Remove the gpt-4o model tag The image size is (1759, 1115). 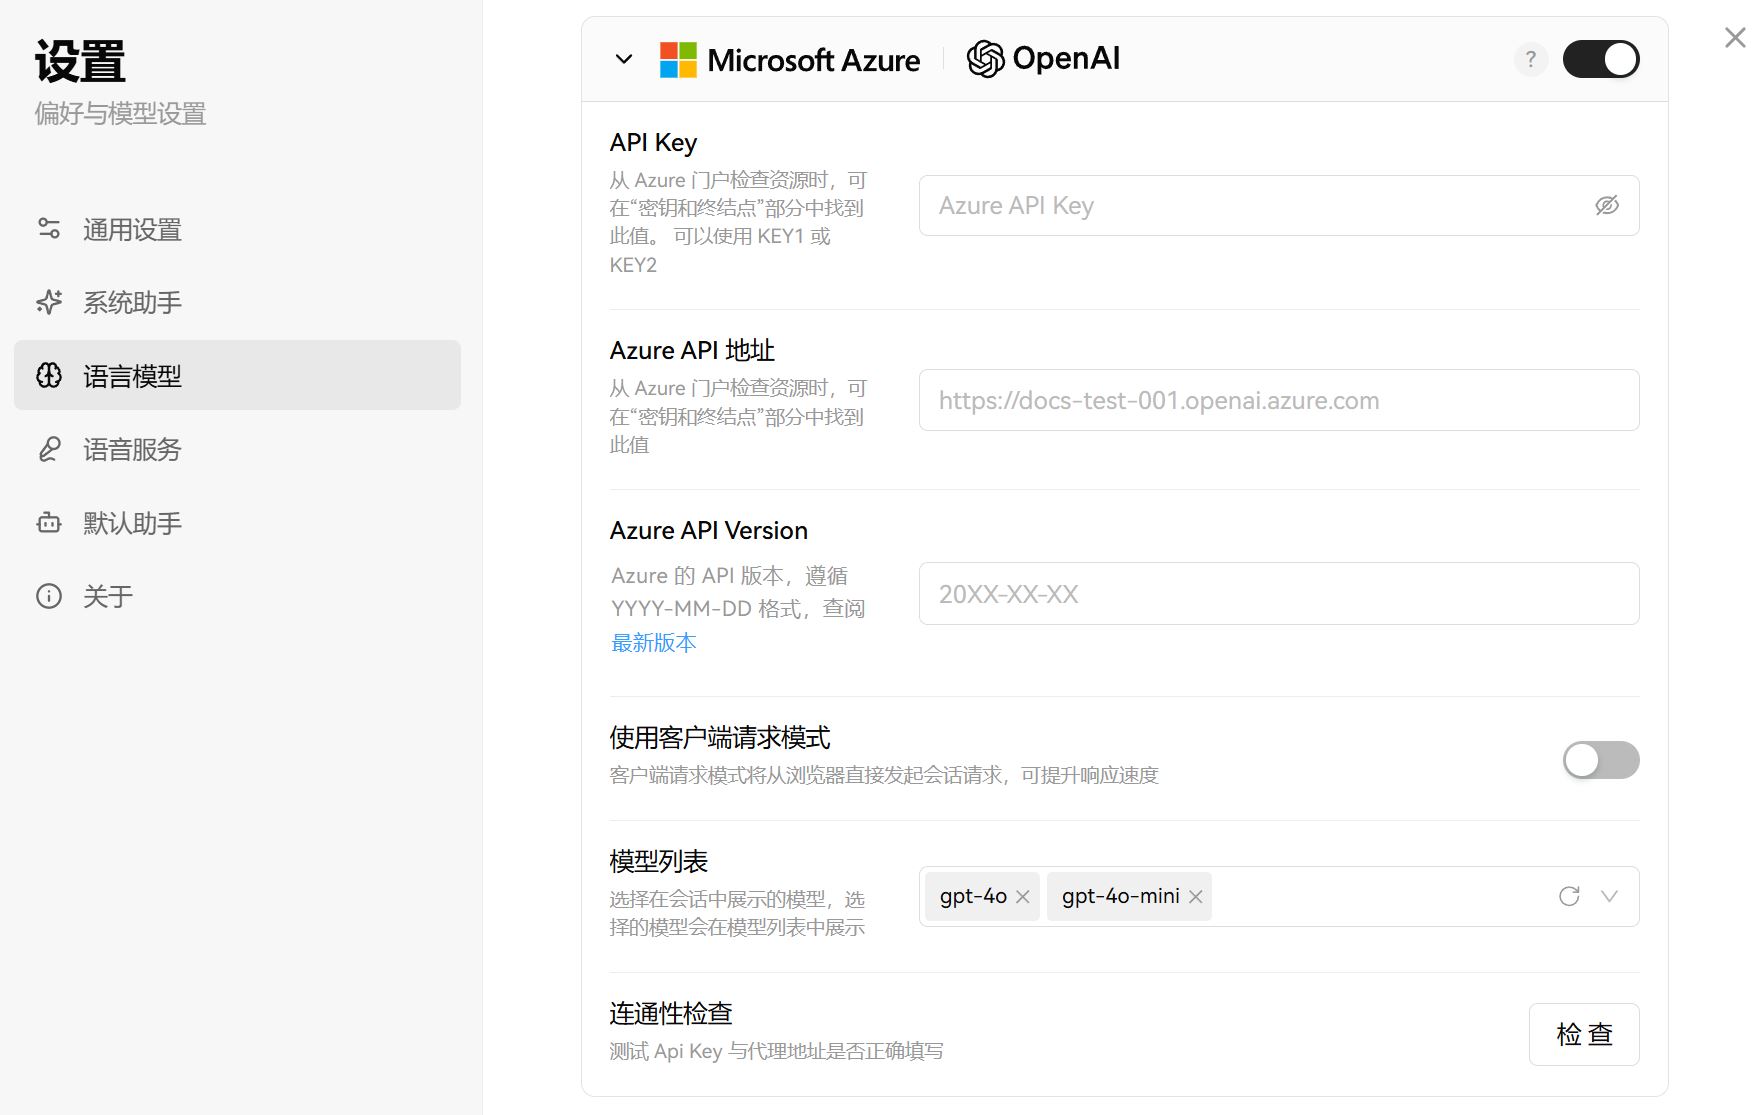click(1022, 897)
